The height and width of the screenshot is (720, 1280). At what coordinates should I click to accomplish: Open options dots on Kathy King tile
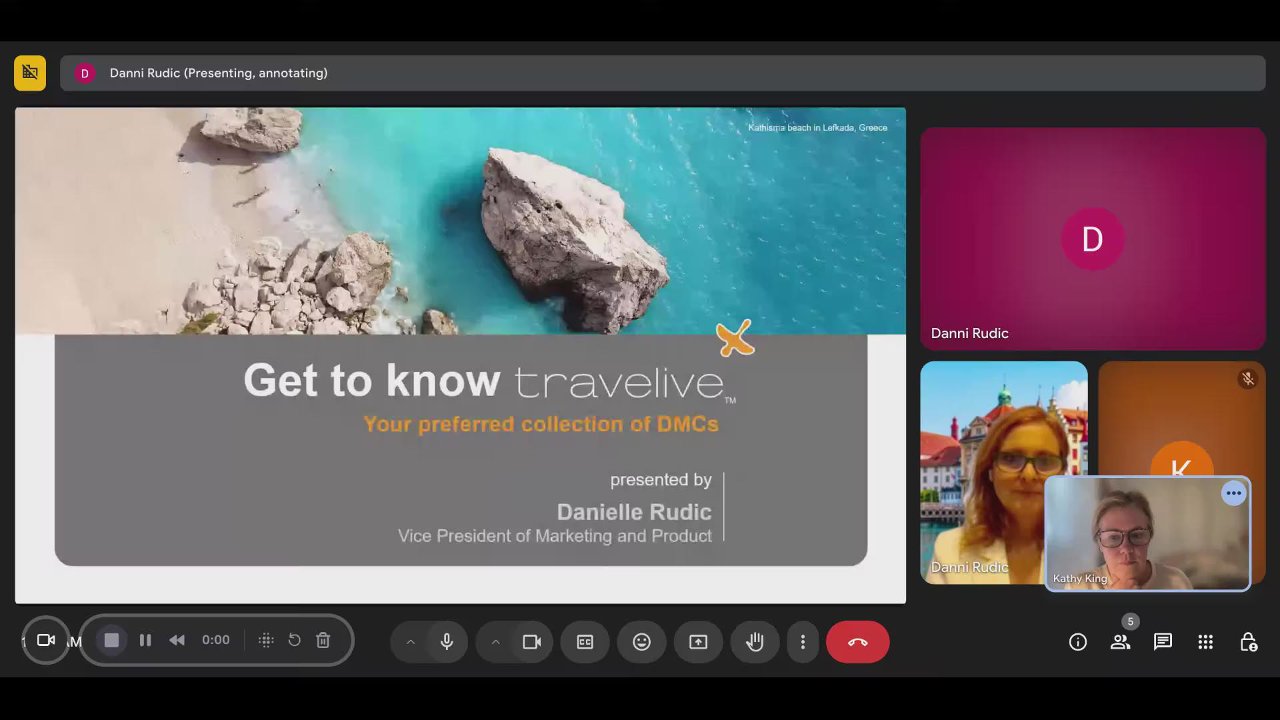point(1234,493)
